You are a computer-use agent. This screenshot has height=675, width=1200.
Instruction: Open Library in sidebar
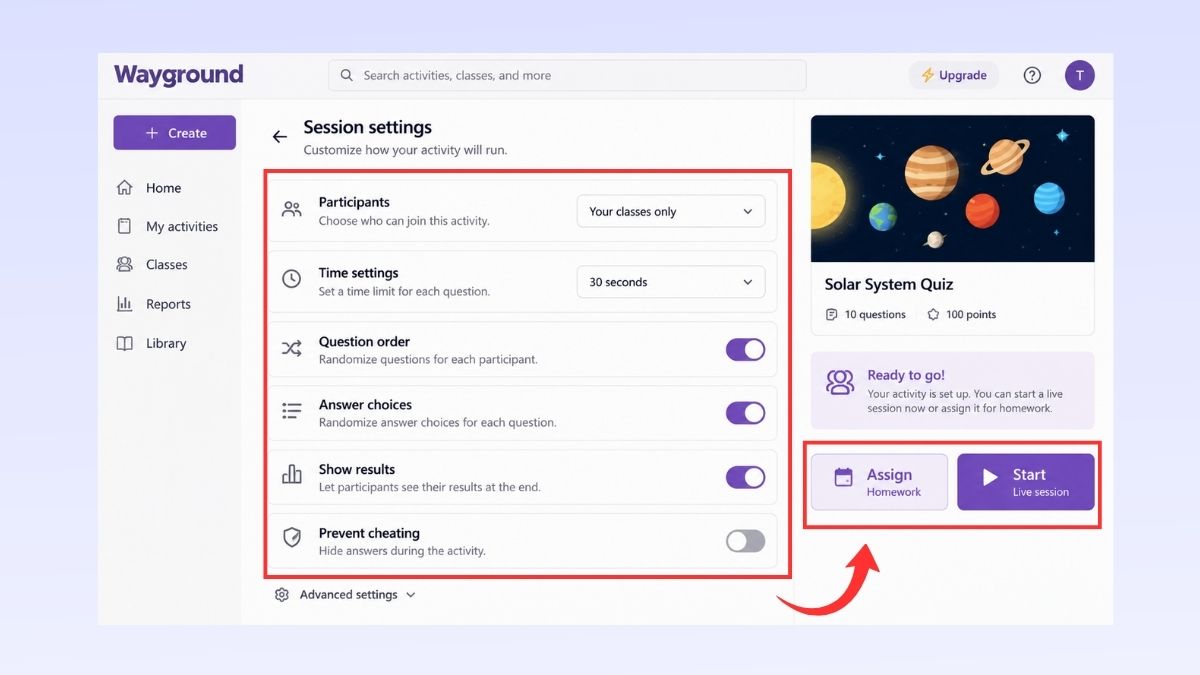pyautogui.click(x=151, y=343)
